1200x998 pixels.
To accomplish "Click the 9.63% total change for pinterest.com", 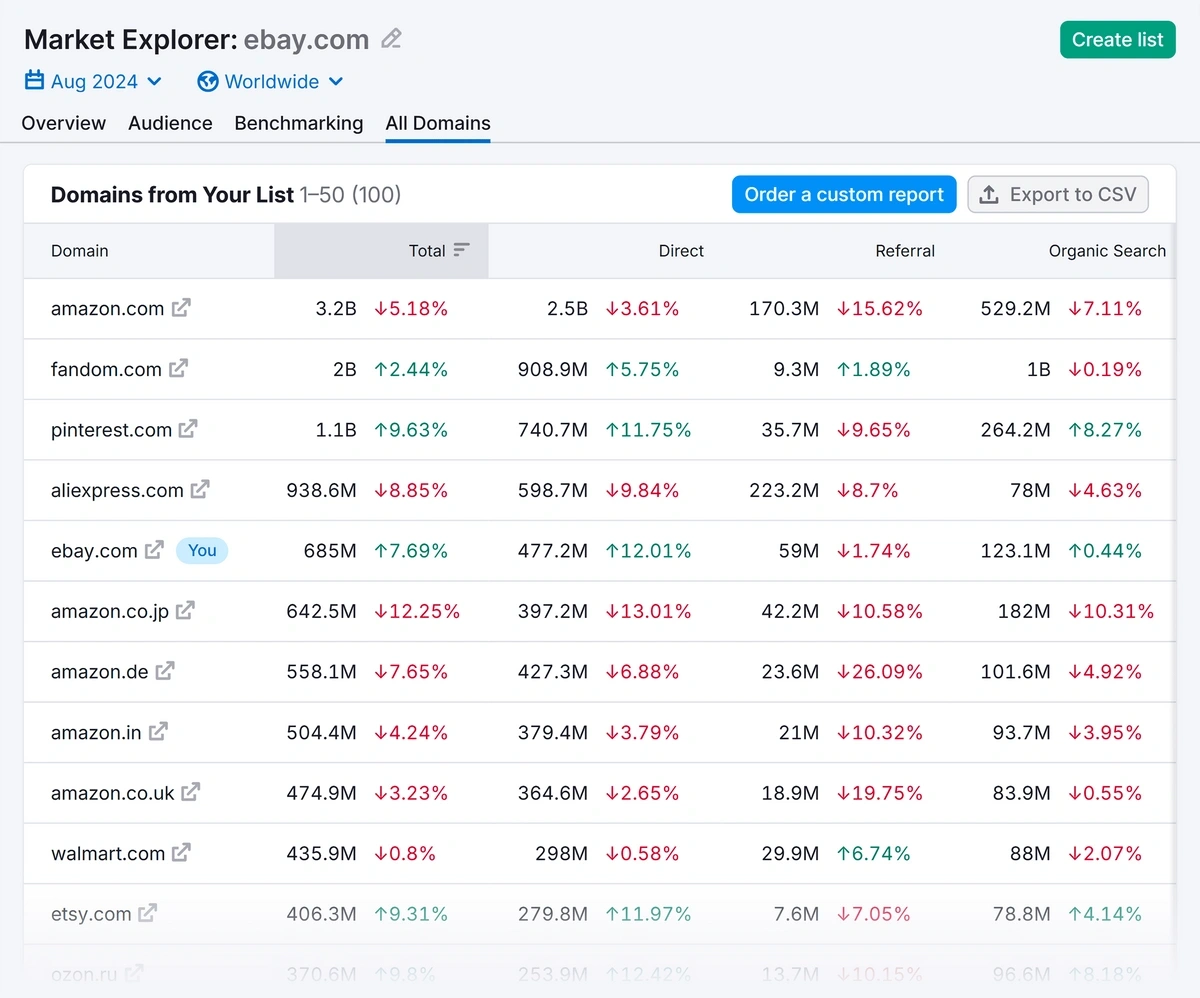I will pyautogui.click(x=411, y=430).
